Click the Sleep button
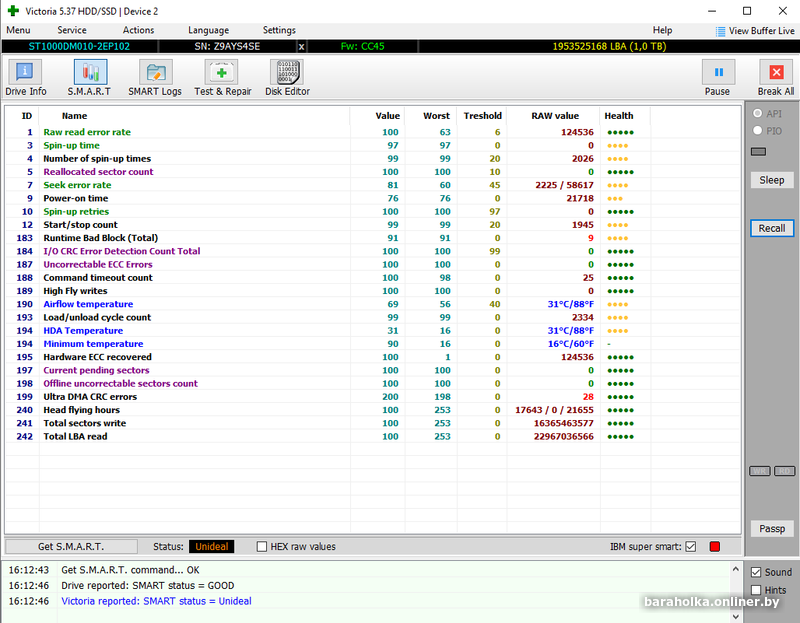The height and width of the screenshot is (623, 800). (x=771, y=180)
